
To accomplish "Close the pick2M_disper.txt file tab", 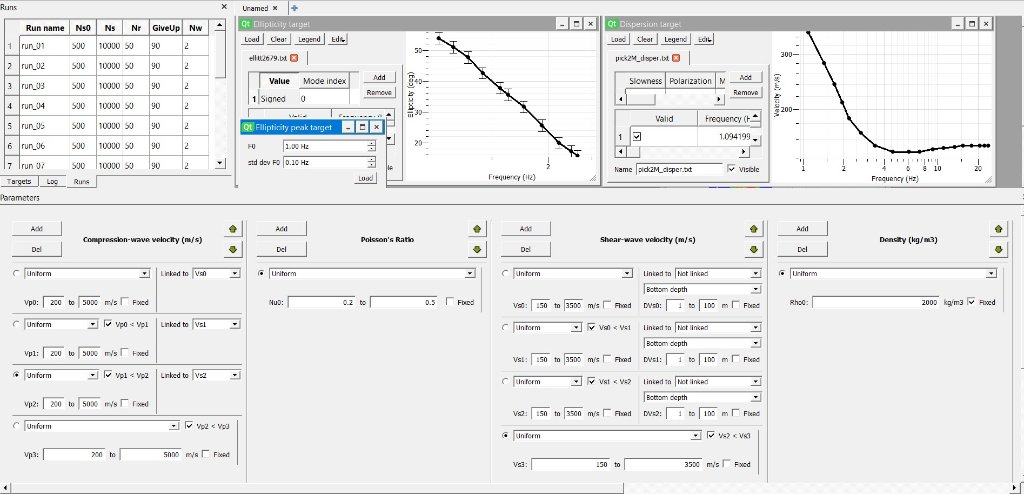I will 676,59.
